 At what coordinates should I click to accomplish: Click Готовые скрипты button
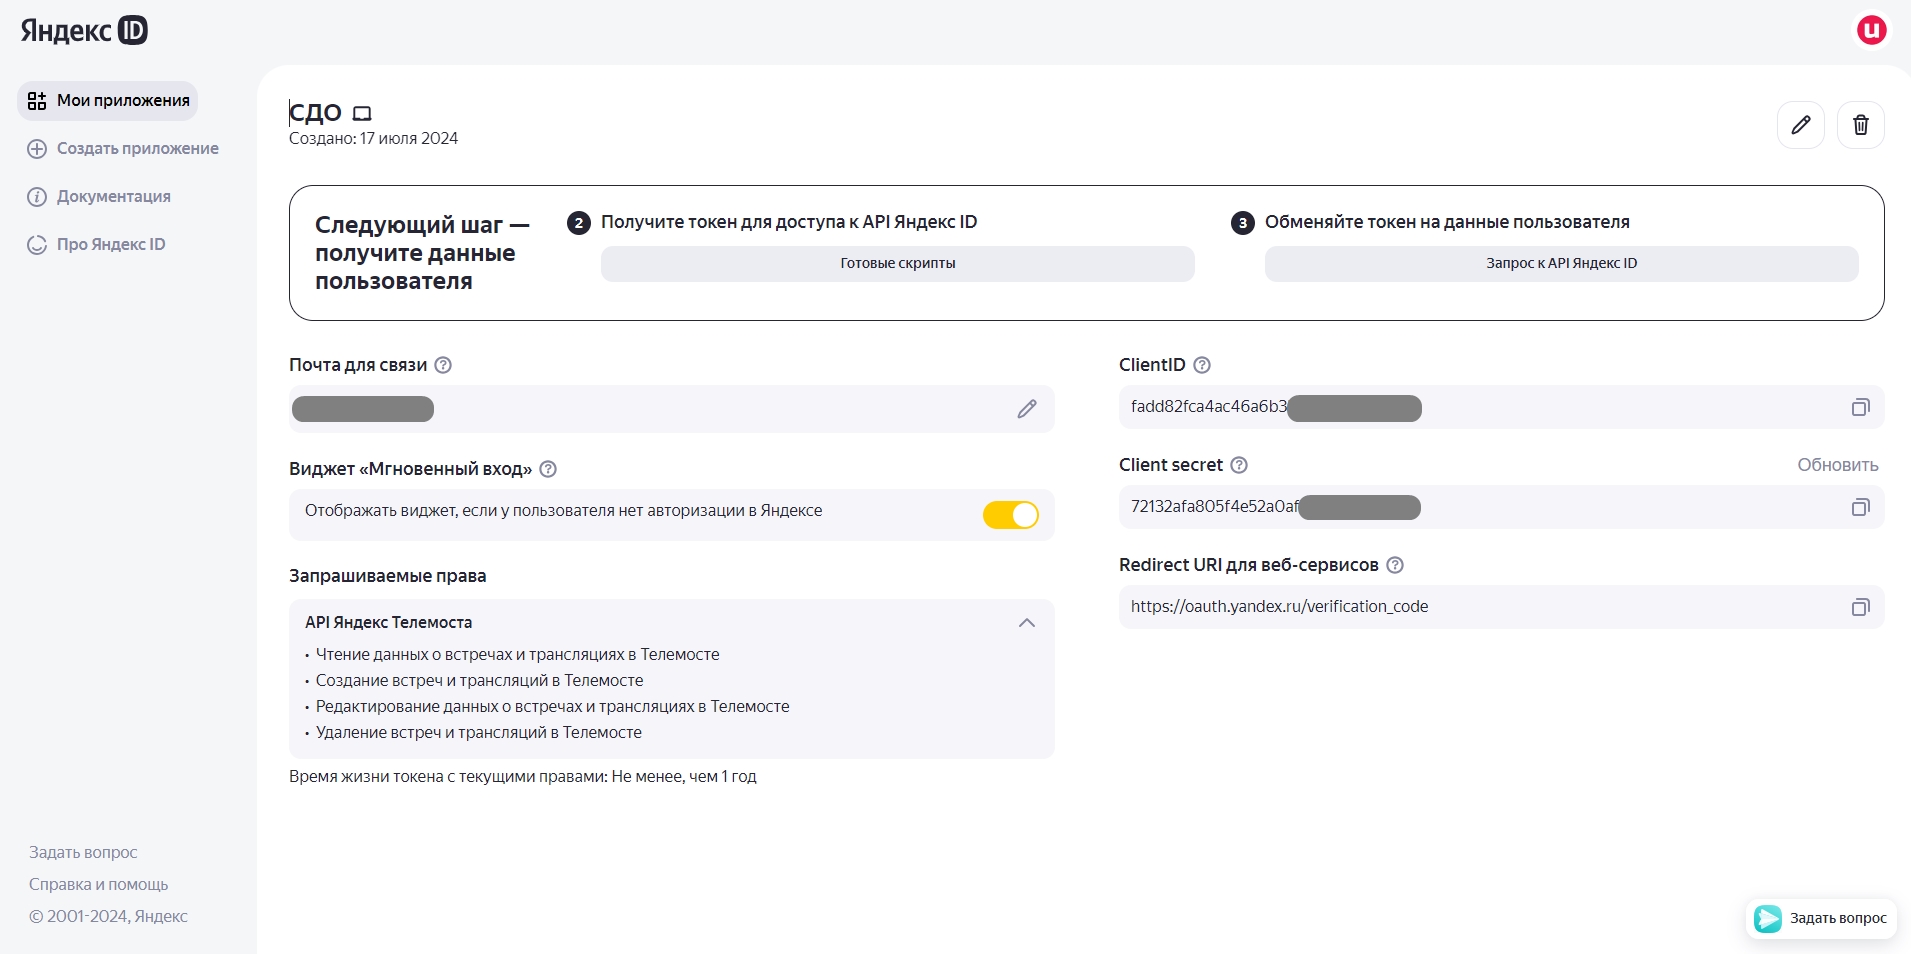[x=898, y=263]
